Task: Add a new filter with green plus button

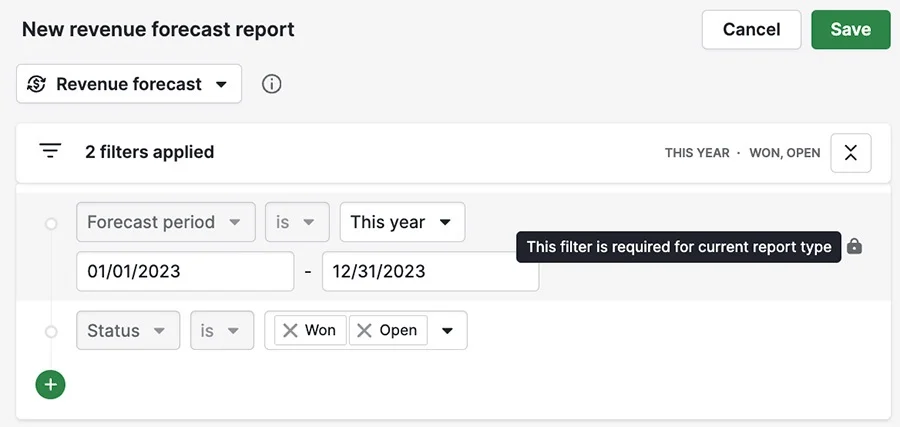Action: [51, 384]
